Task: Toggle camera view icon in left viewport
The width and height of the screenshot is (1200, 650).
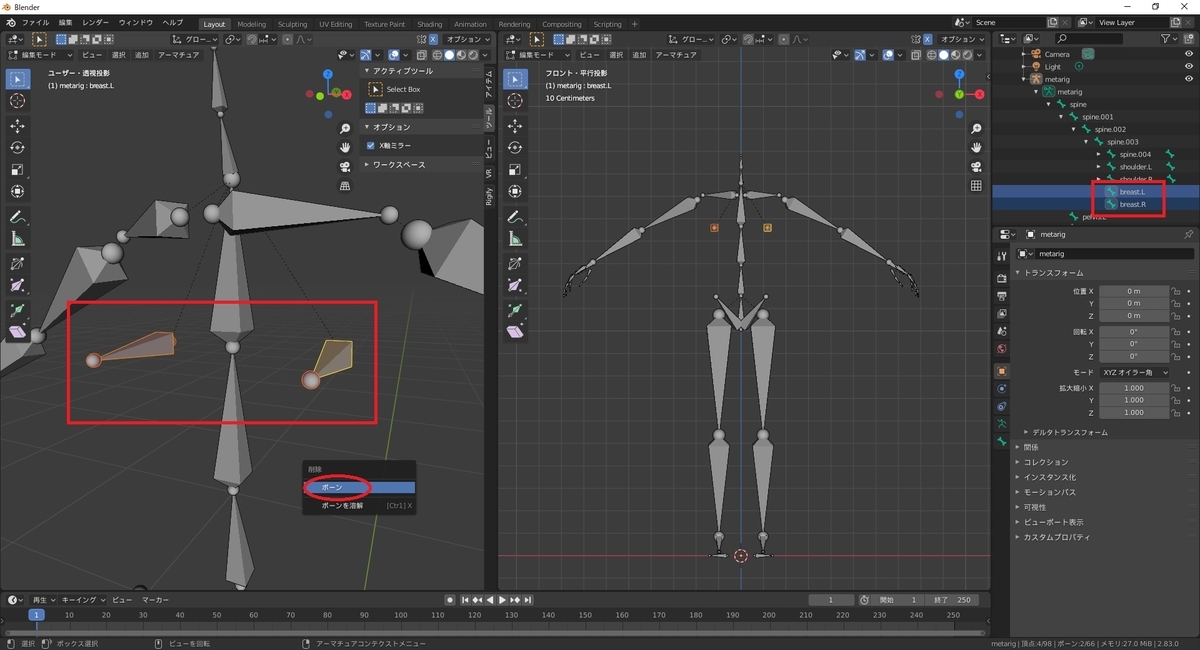Action: 345,167
